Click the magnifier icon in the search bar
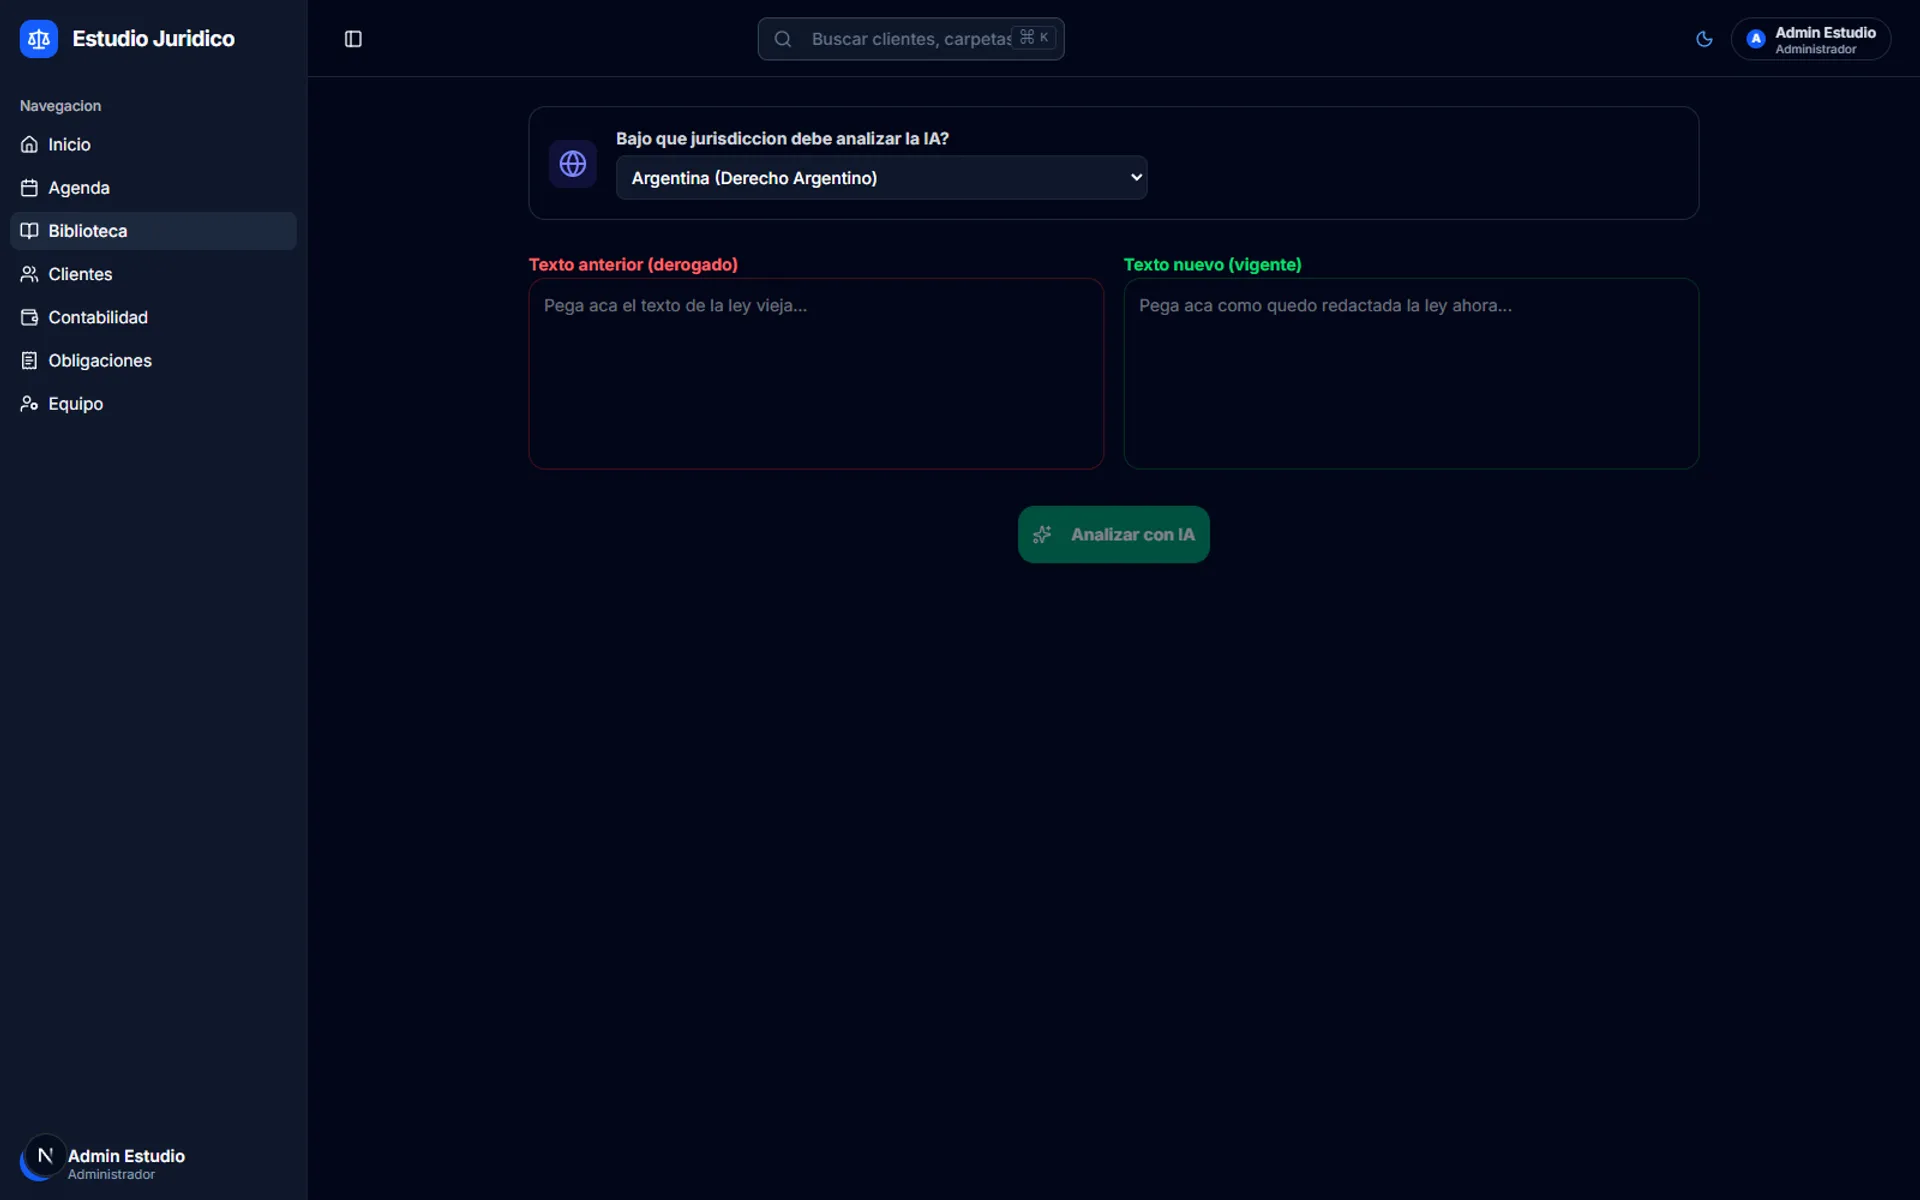 pyautogui.click(x=783, y=39)
